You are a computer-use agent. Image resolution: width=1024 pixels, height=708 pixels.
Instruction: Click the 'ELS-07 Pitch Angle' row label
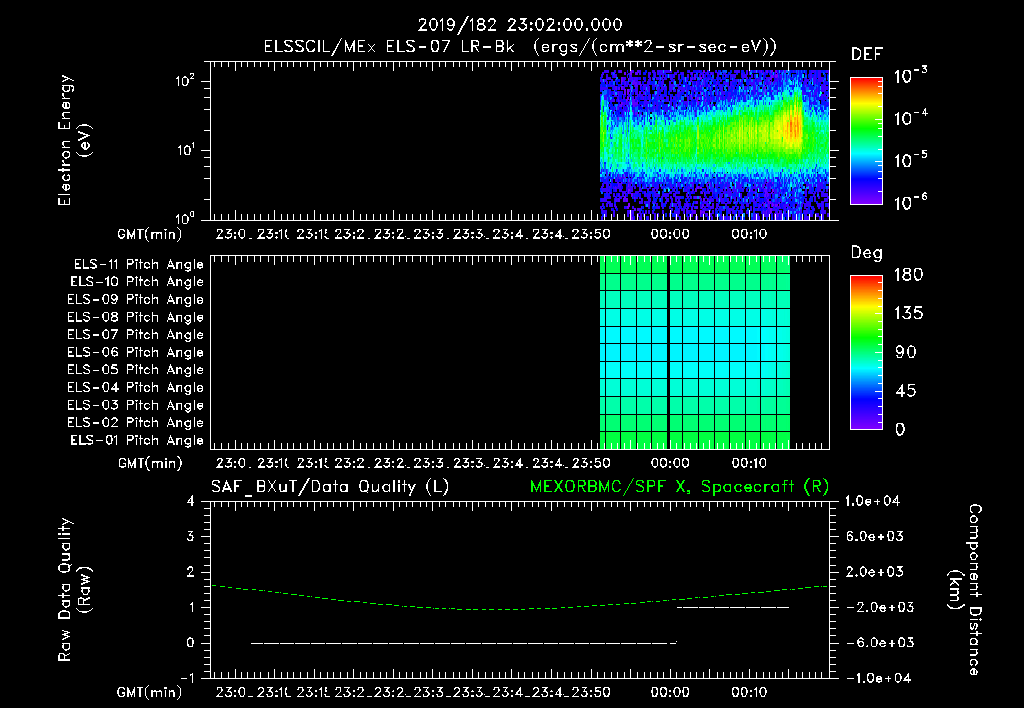tap(136, 334)
